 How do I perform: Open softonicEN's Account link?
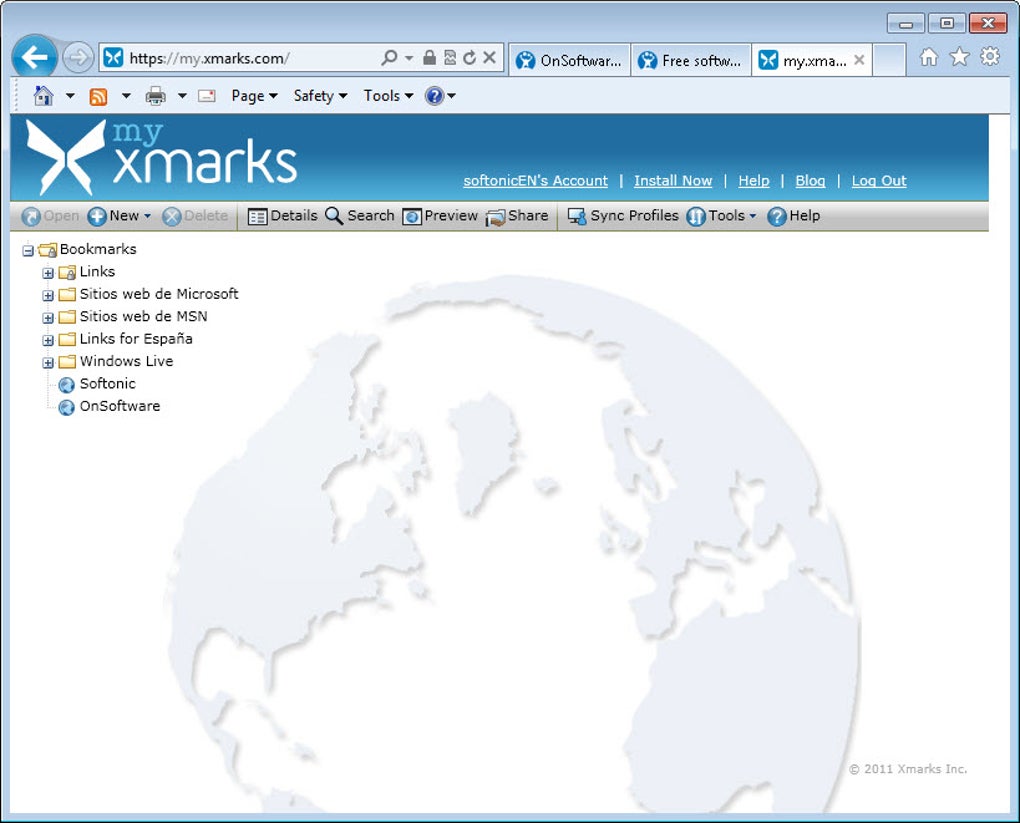pyautogui.click(x=535, y=181)
